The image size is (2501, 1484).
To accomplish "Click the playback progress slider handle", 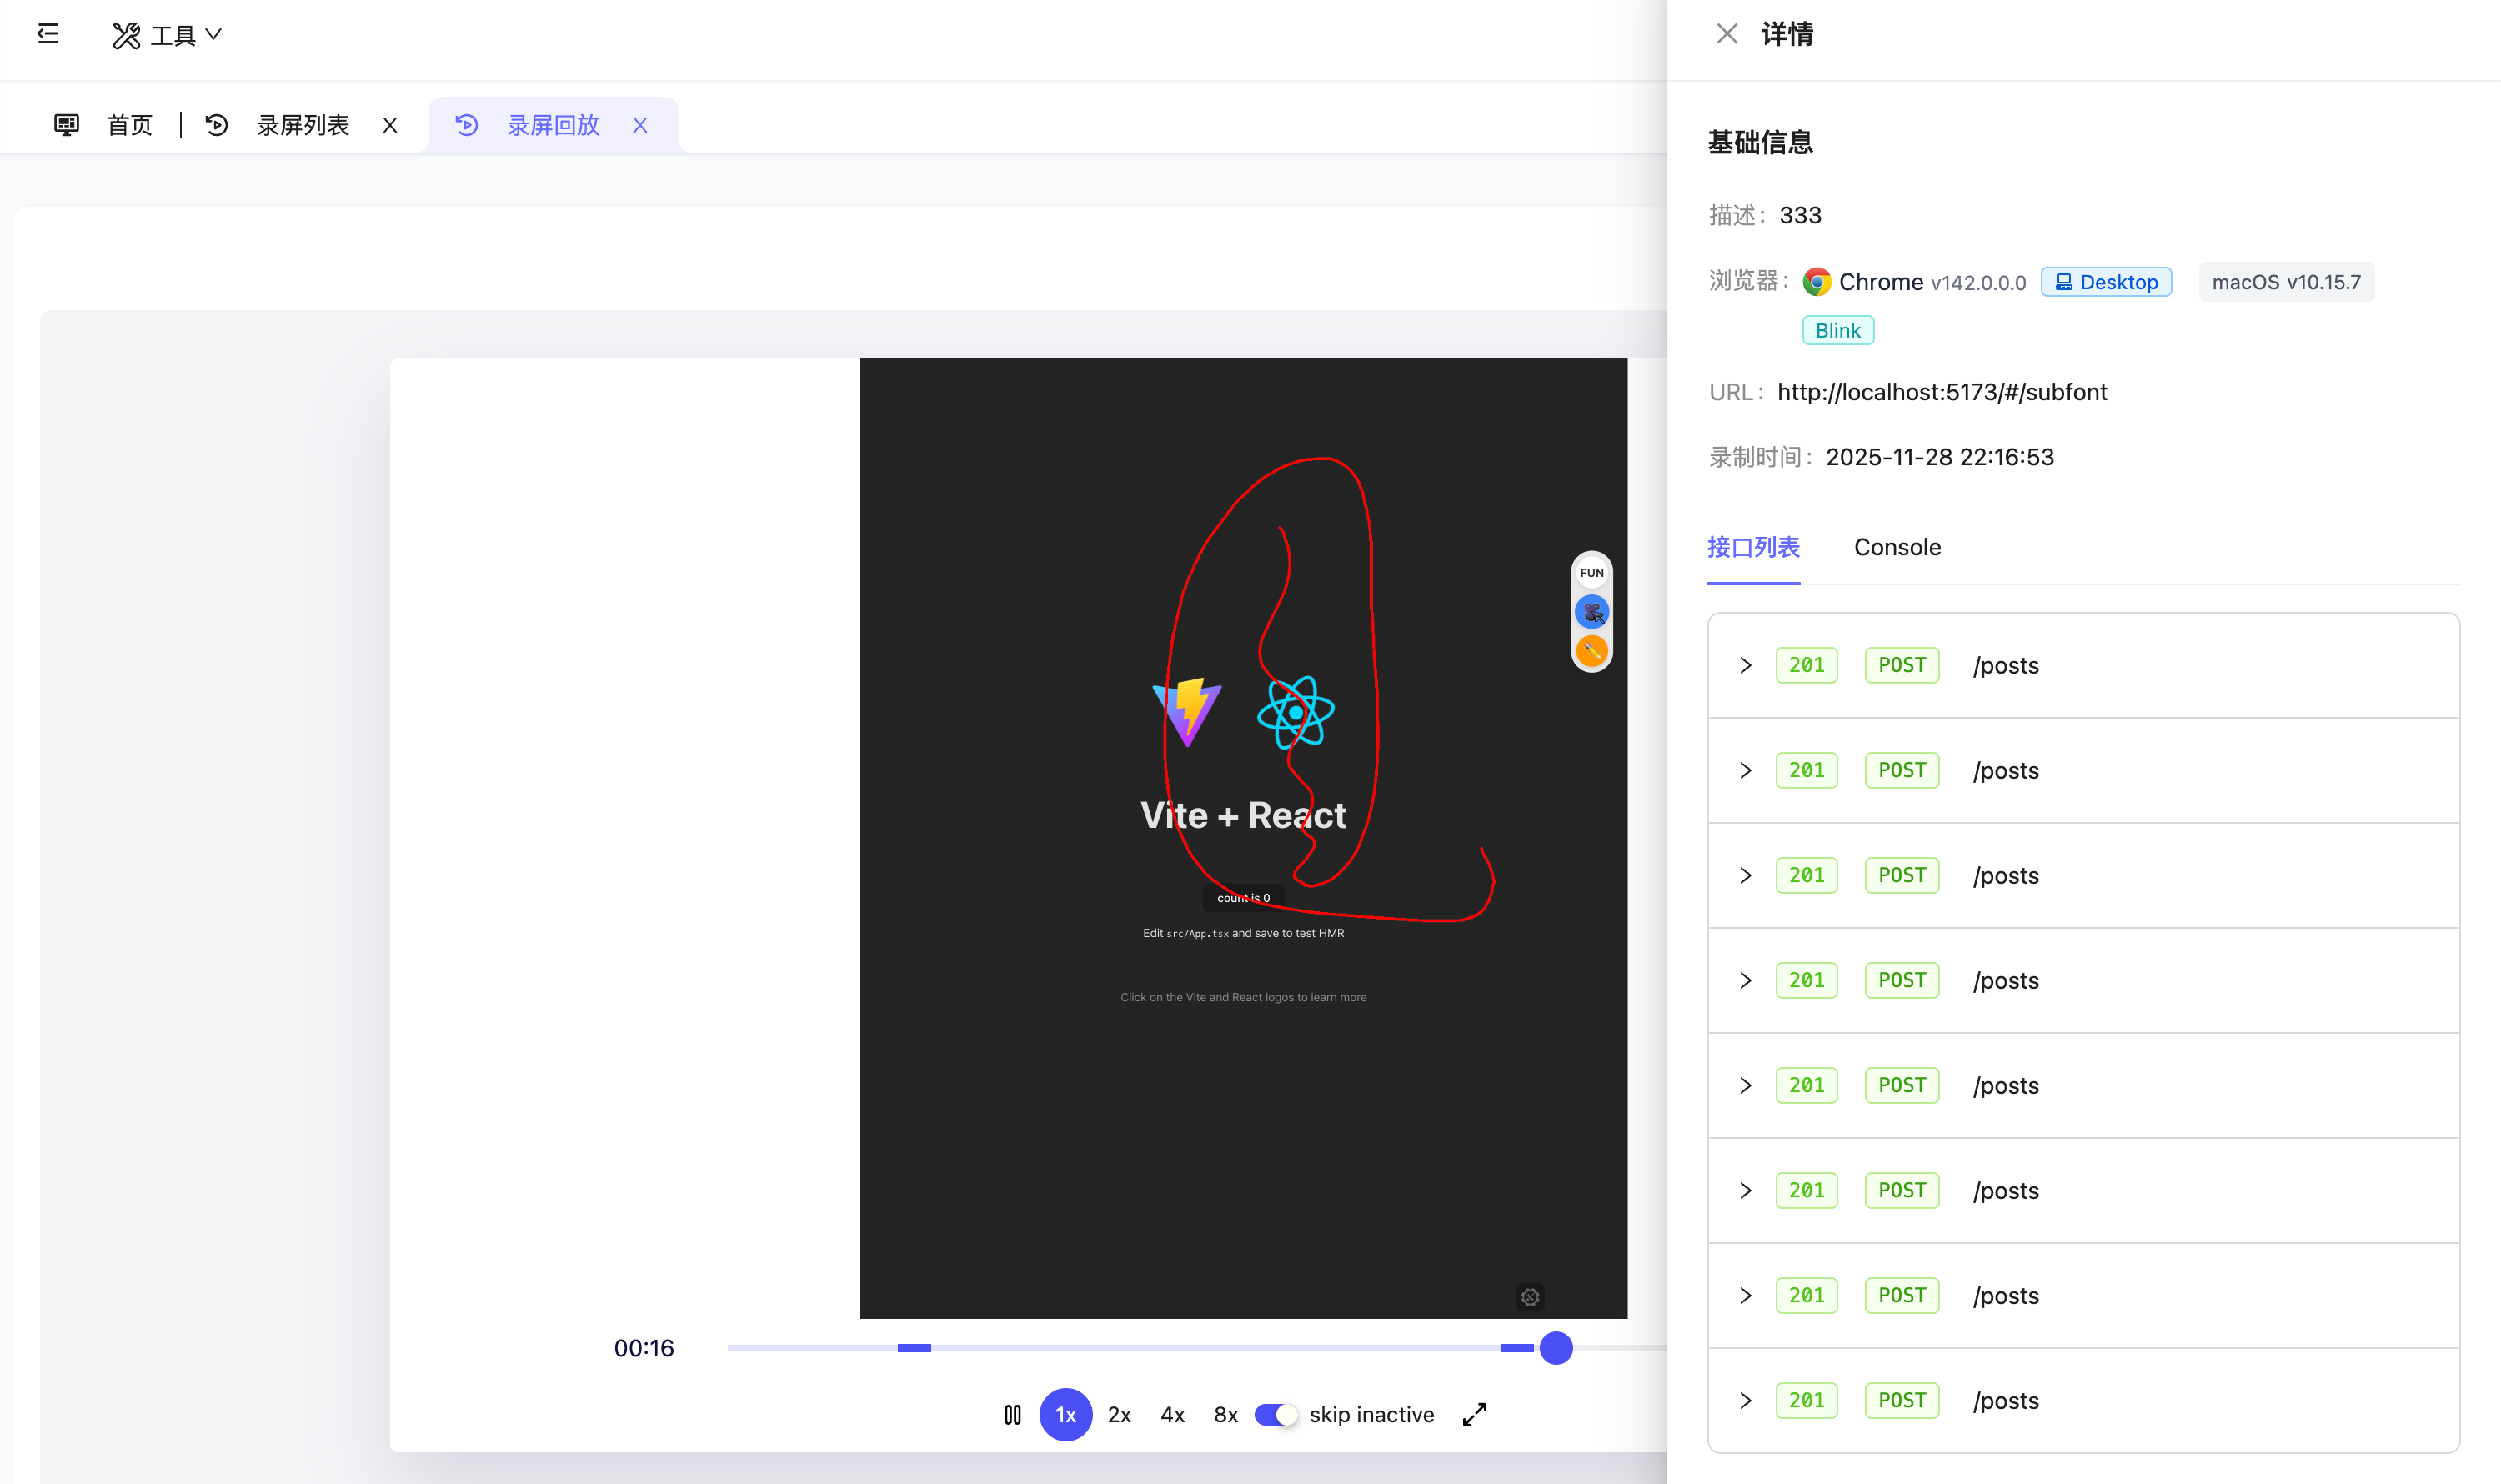I will click(x=1556, y=1348).
